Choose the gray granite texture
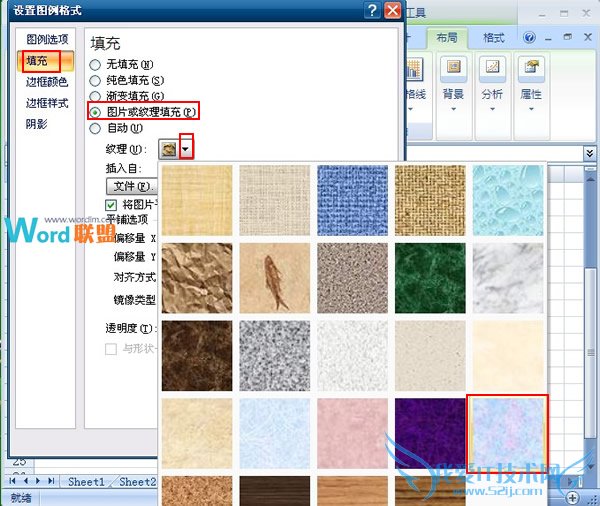 click(274, 356)
